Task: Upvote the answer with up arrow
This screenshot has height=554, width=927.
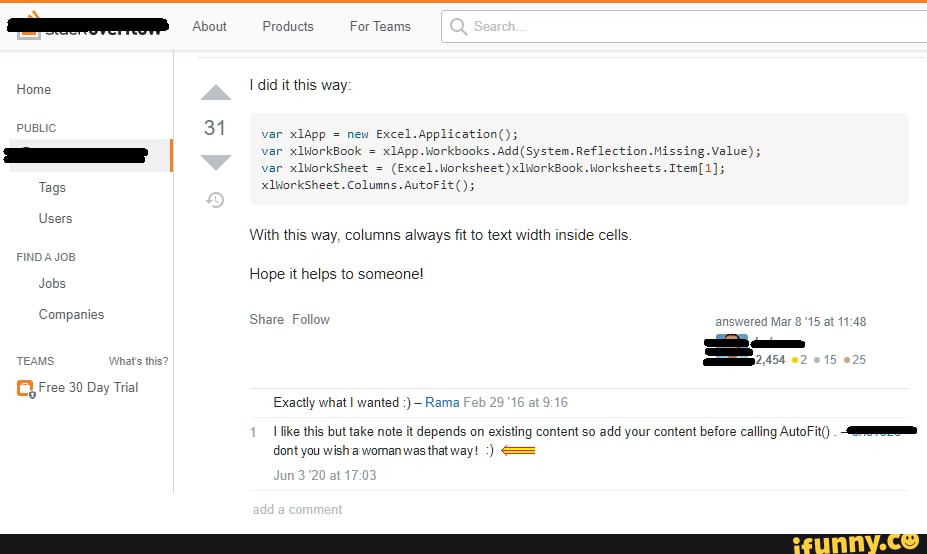Action: (x=216, y=93)
